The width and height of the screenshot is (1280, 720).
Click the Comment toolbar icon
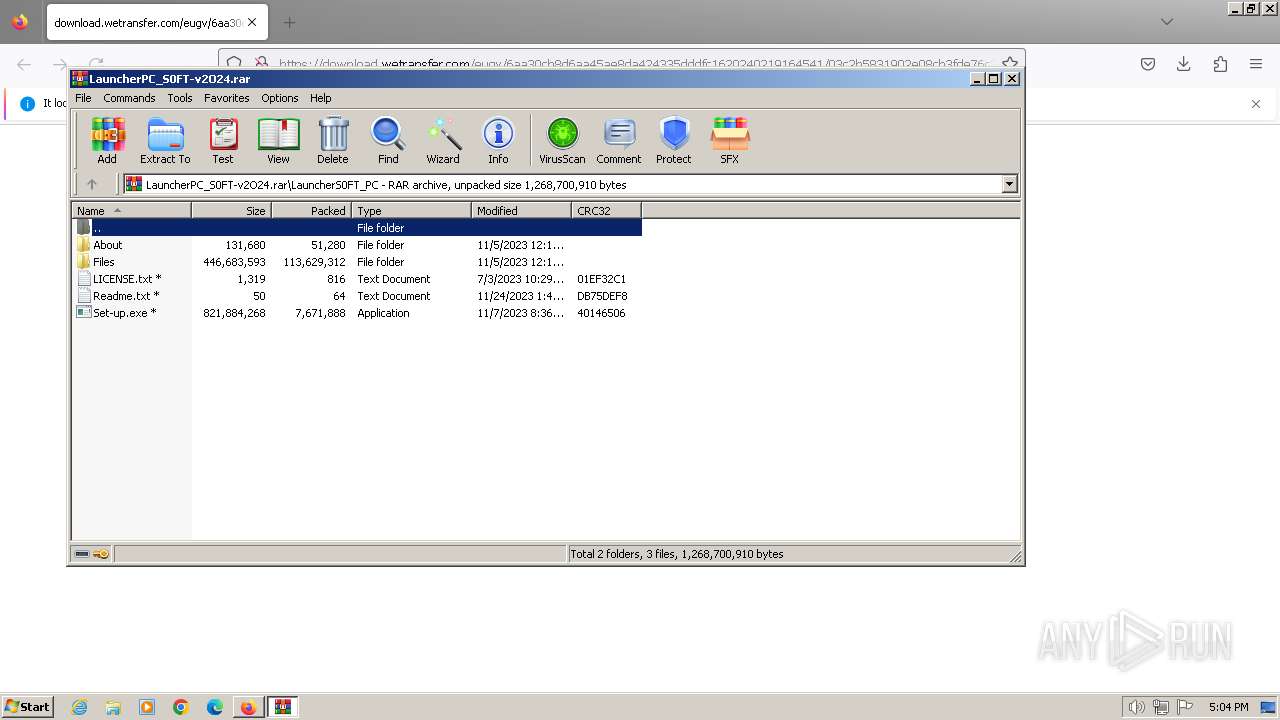(x=619, y=140)
